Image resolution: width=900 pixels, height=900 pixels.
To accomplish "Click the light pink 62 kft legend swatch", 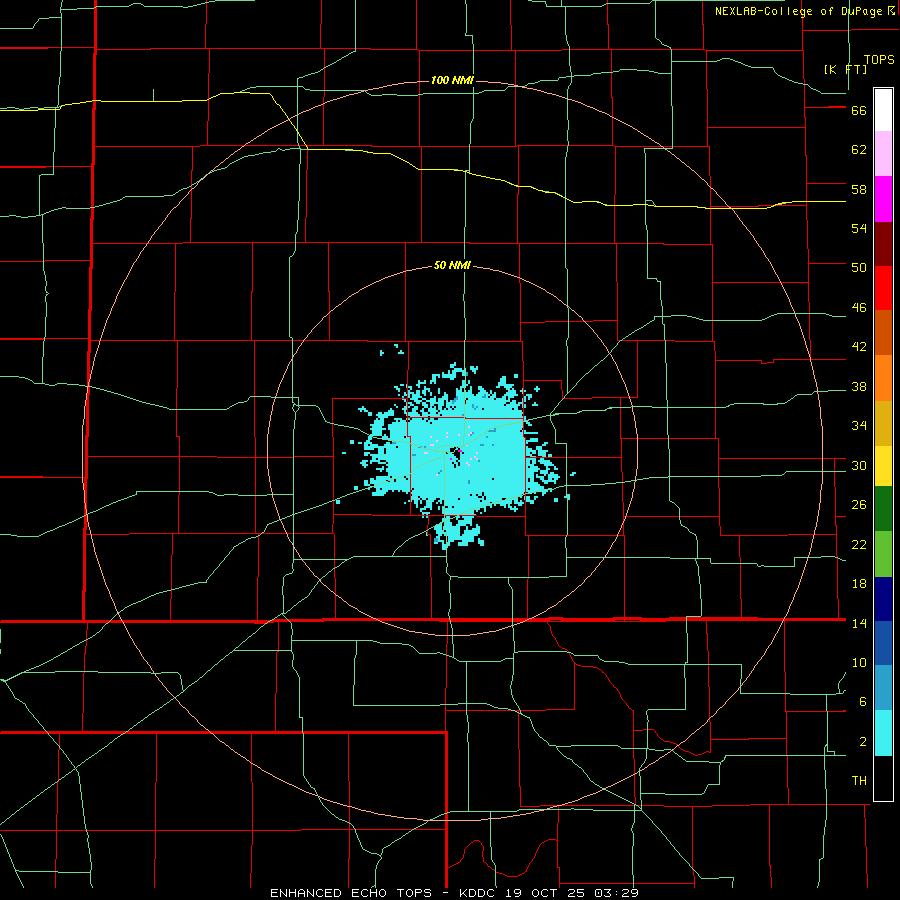I will pos(883,153).
